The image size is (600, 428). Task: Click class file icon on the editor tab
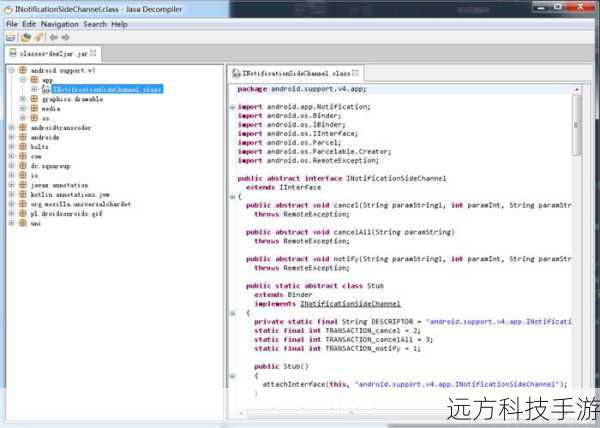click(236, 73)
